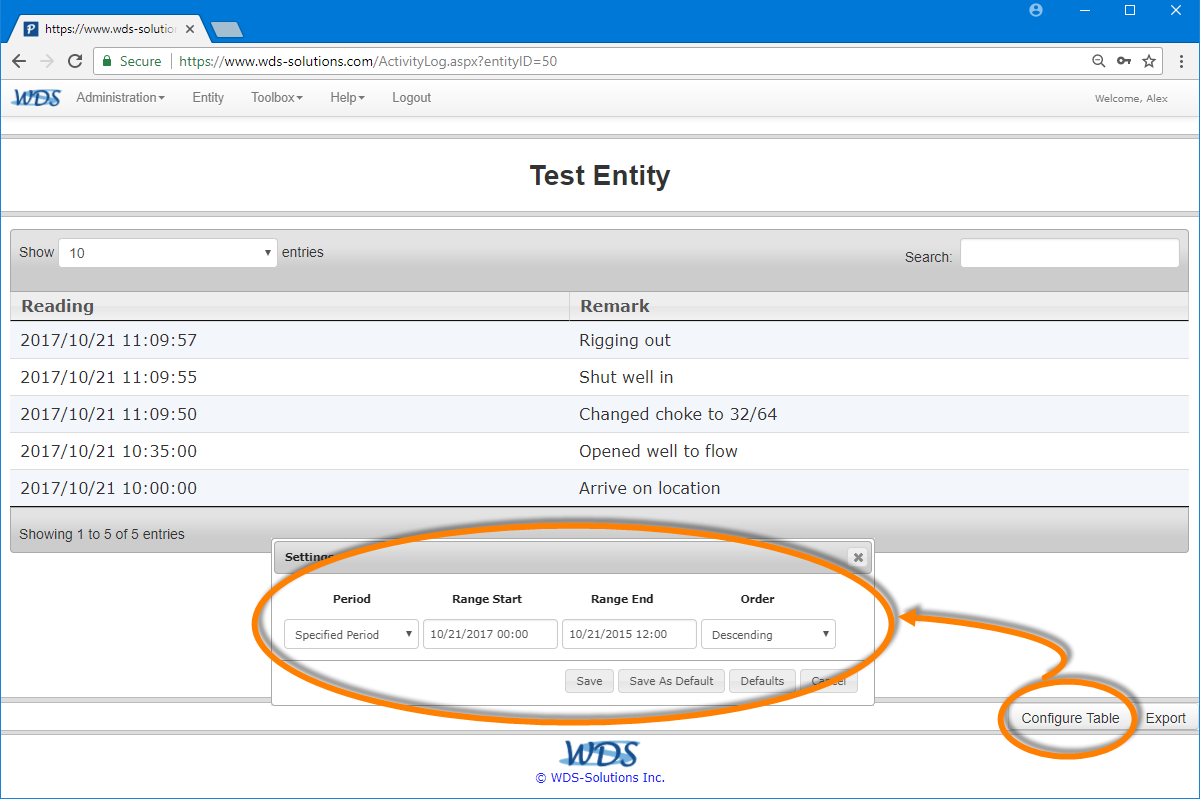Open the Entity menu item

[208, 98]
